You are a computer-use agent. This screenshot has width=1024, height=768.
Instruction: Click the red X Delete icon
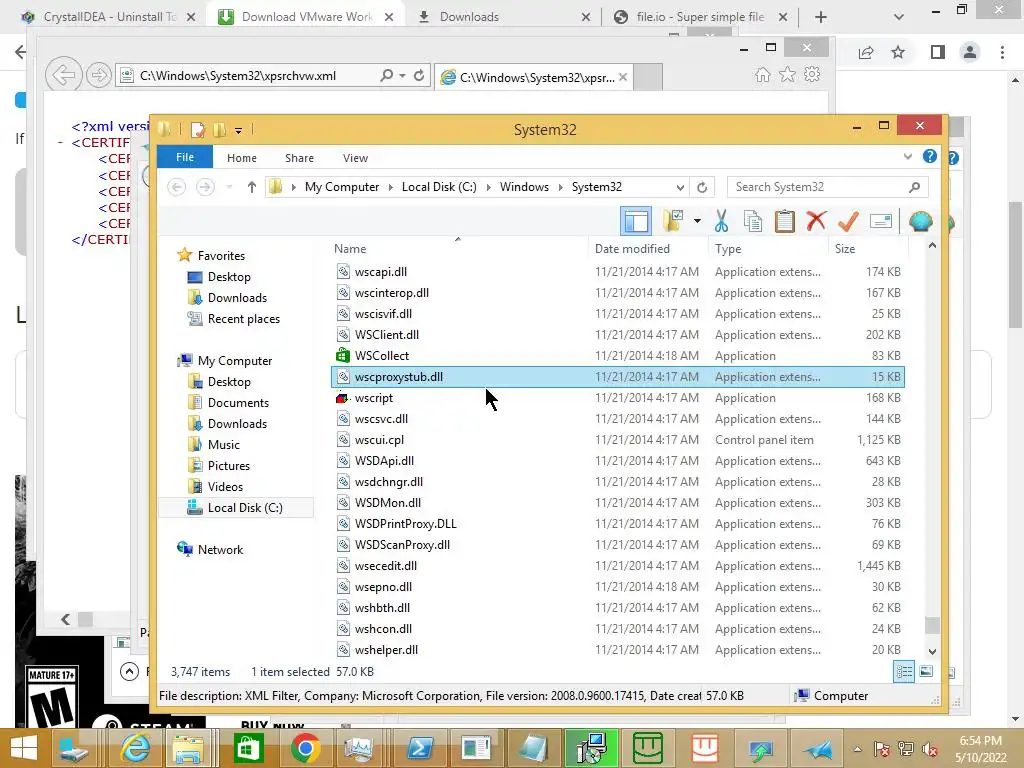(x=816, y=221)
